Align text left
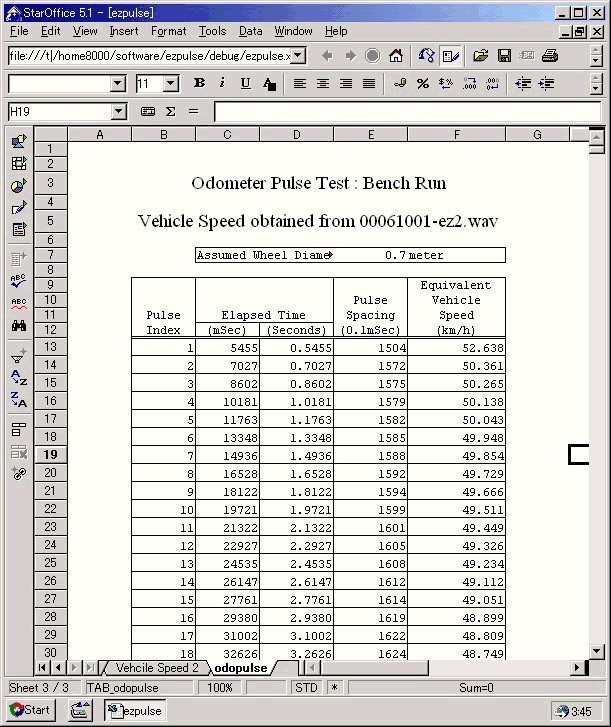This screenshot has width=611, height=727. 299,83
